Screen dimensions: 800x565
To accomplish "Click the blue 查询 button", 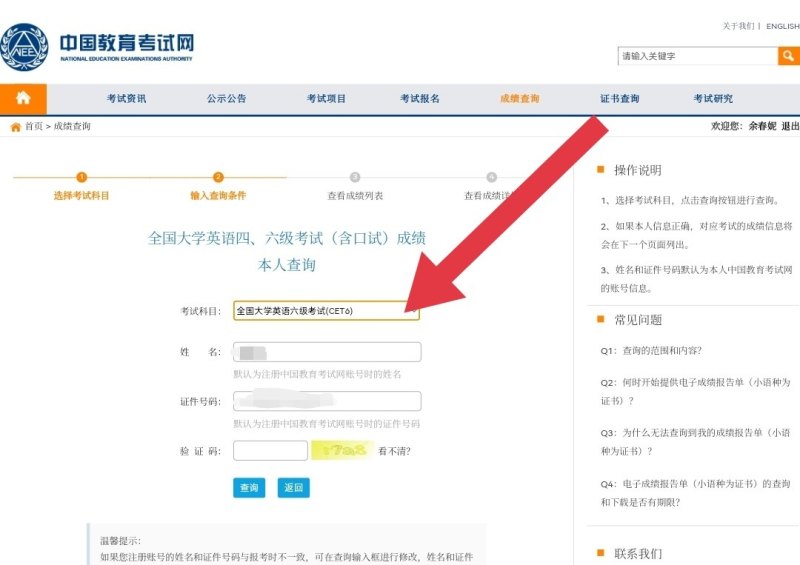I will point(249,488).
